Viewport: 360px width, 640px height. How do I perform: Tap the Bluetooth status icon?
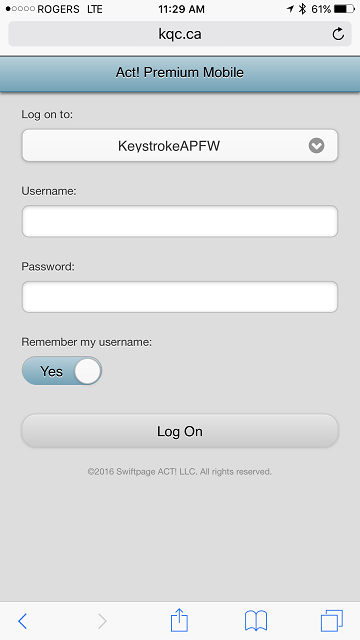pos(302,9)
